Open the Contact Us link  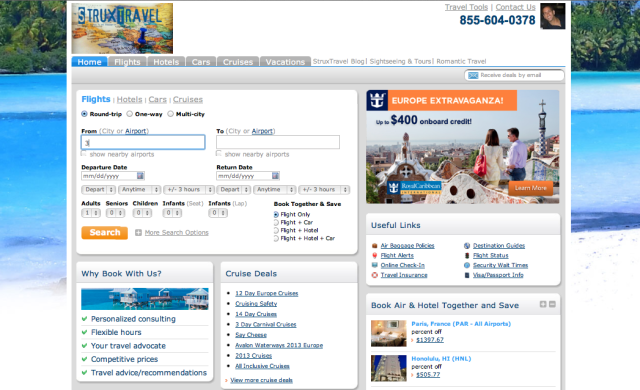[x=516, y=7]
